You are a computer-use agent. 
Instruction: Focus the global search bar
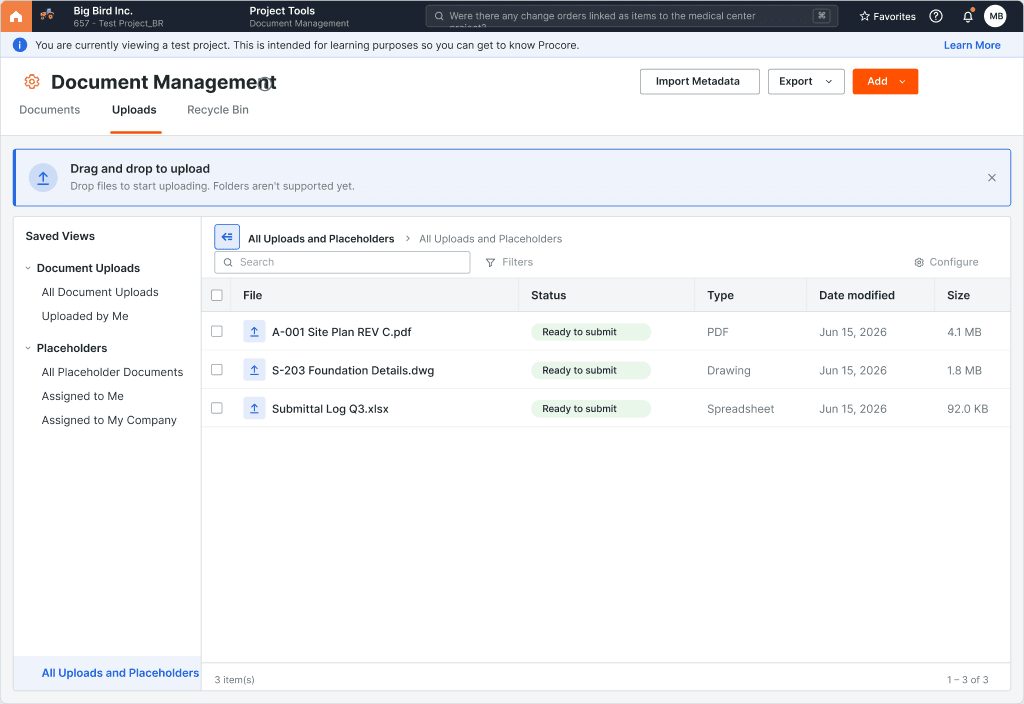[632, 16]
